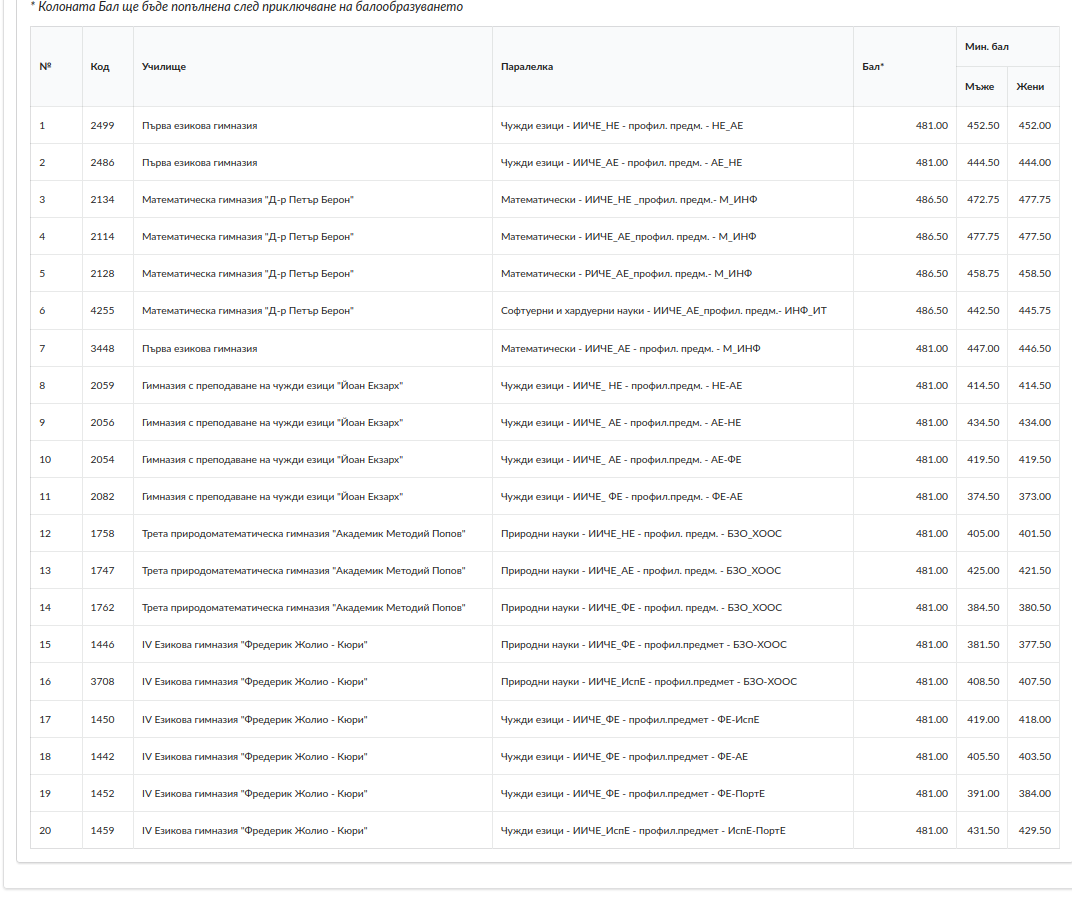This screenshot has width=1072, height=897.
Task: Click the 'Чужди езици - ИИЧЕ_ФЕ - ФЕ-ПортЕ' cell
Action: (632, 794)
